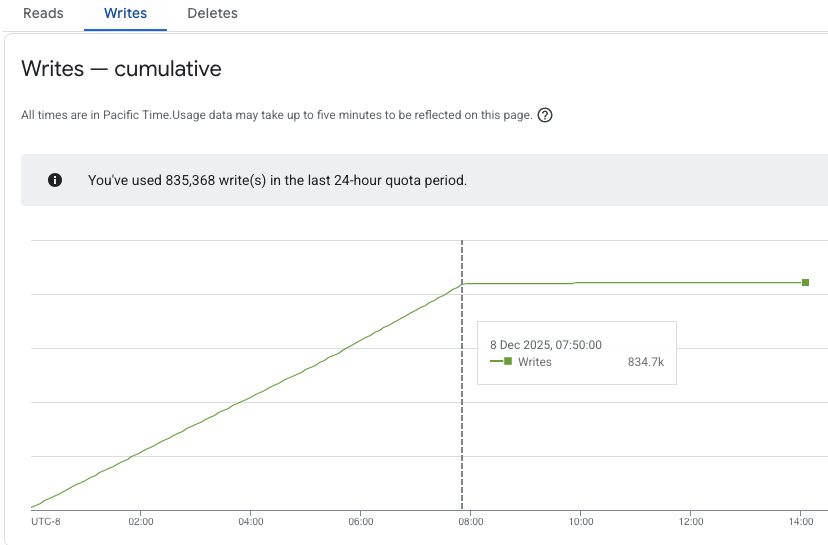Click the 04:00 time axis label
Screen dimensions: 828x545
coord(251,521)
